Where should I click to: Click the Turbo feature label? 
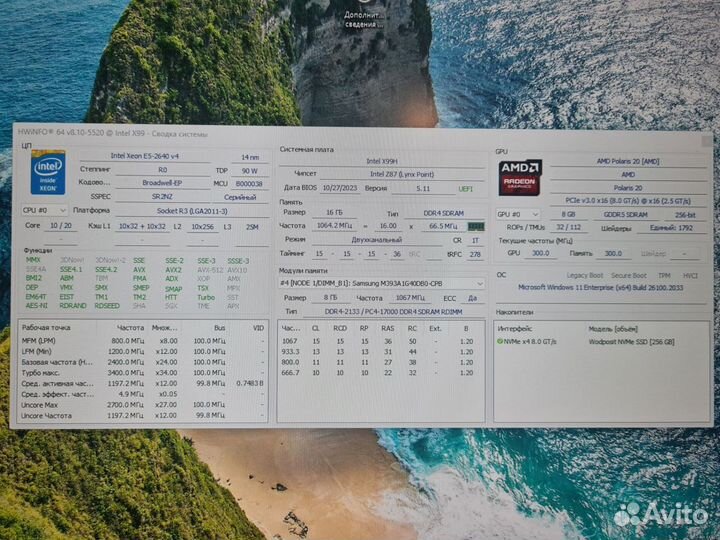pos(206,298)
